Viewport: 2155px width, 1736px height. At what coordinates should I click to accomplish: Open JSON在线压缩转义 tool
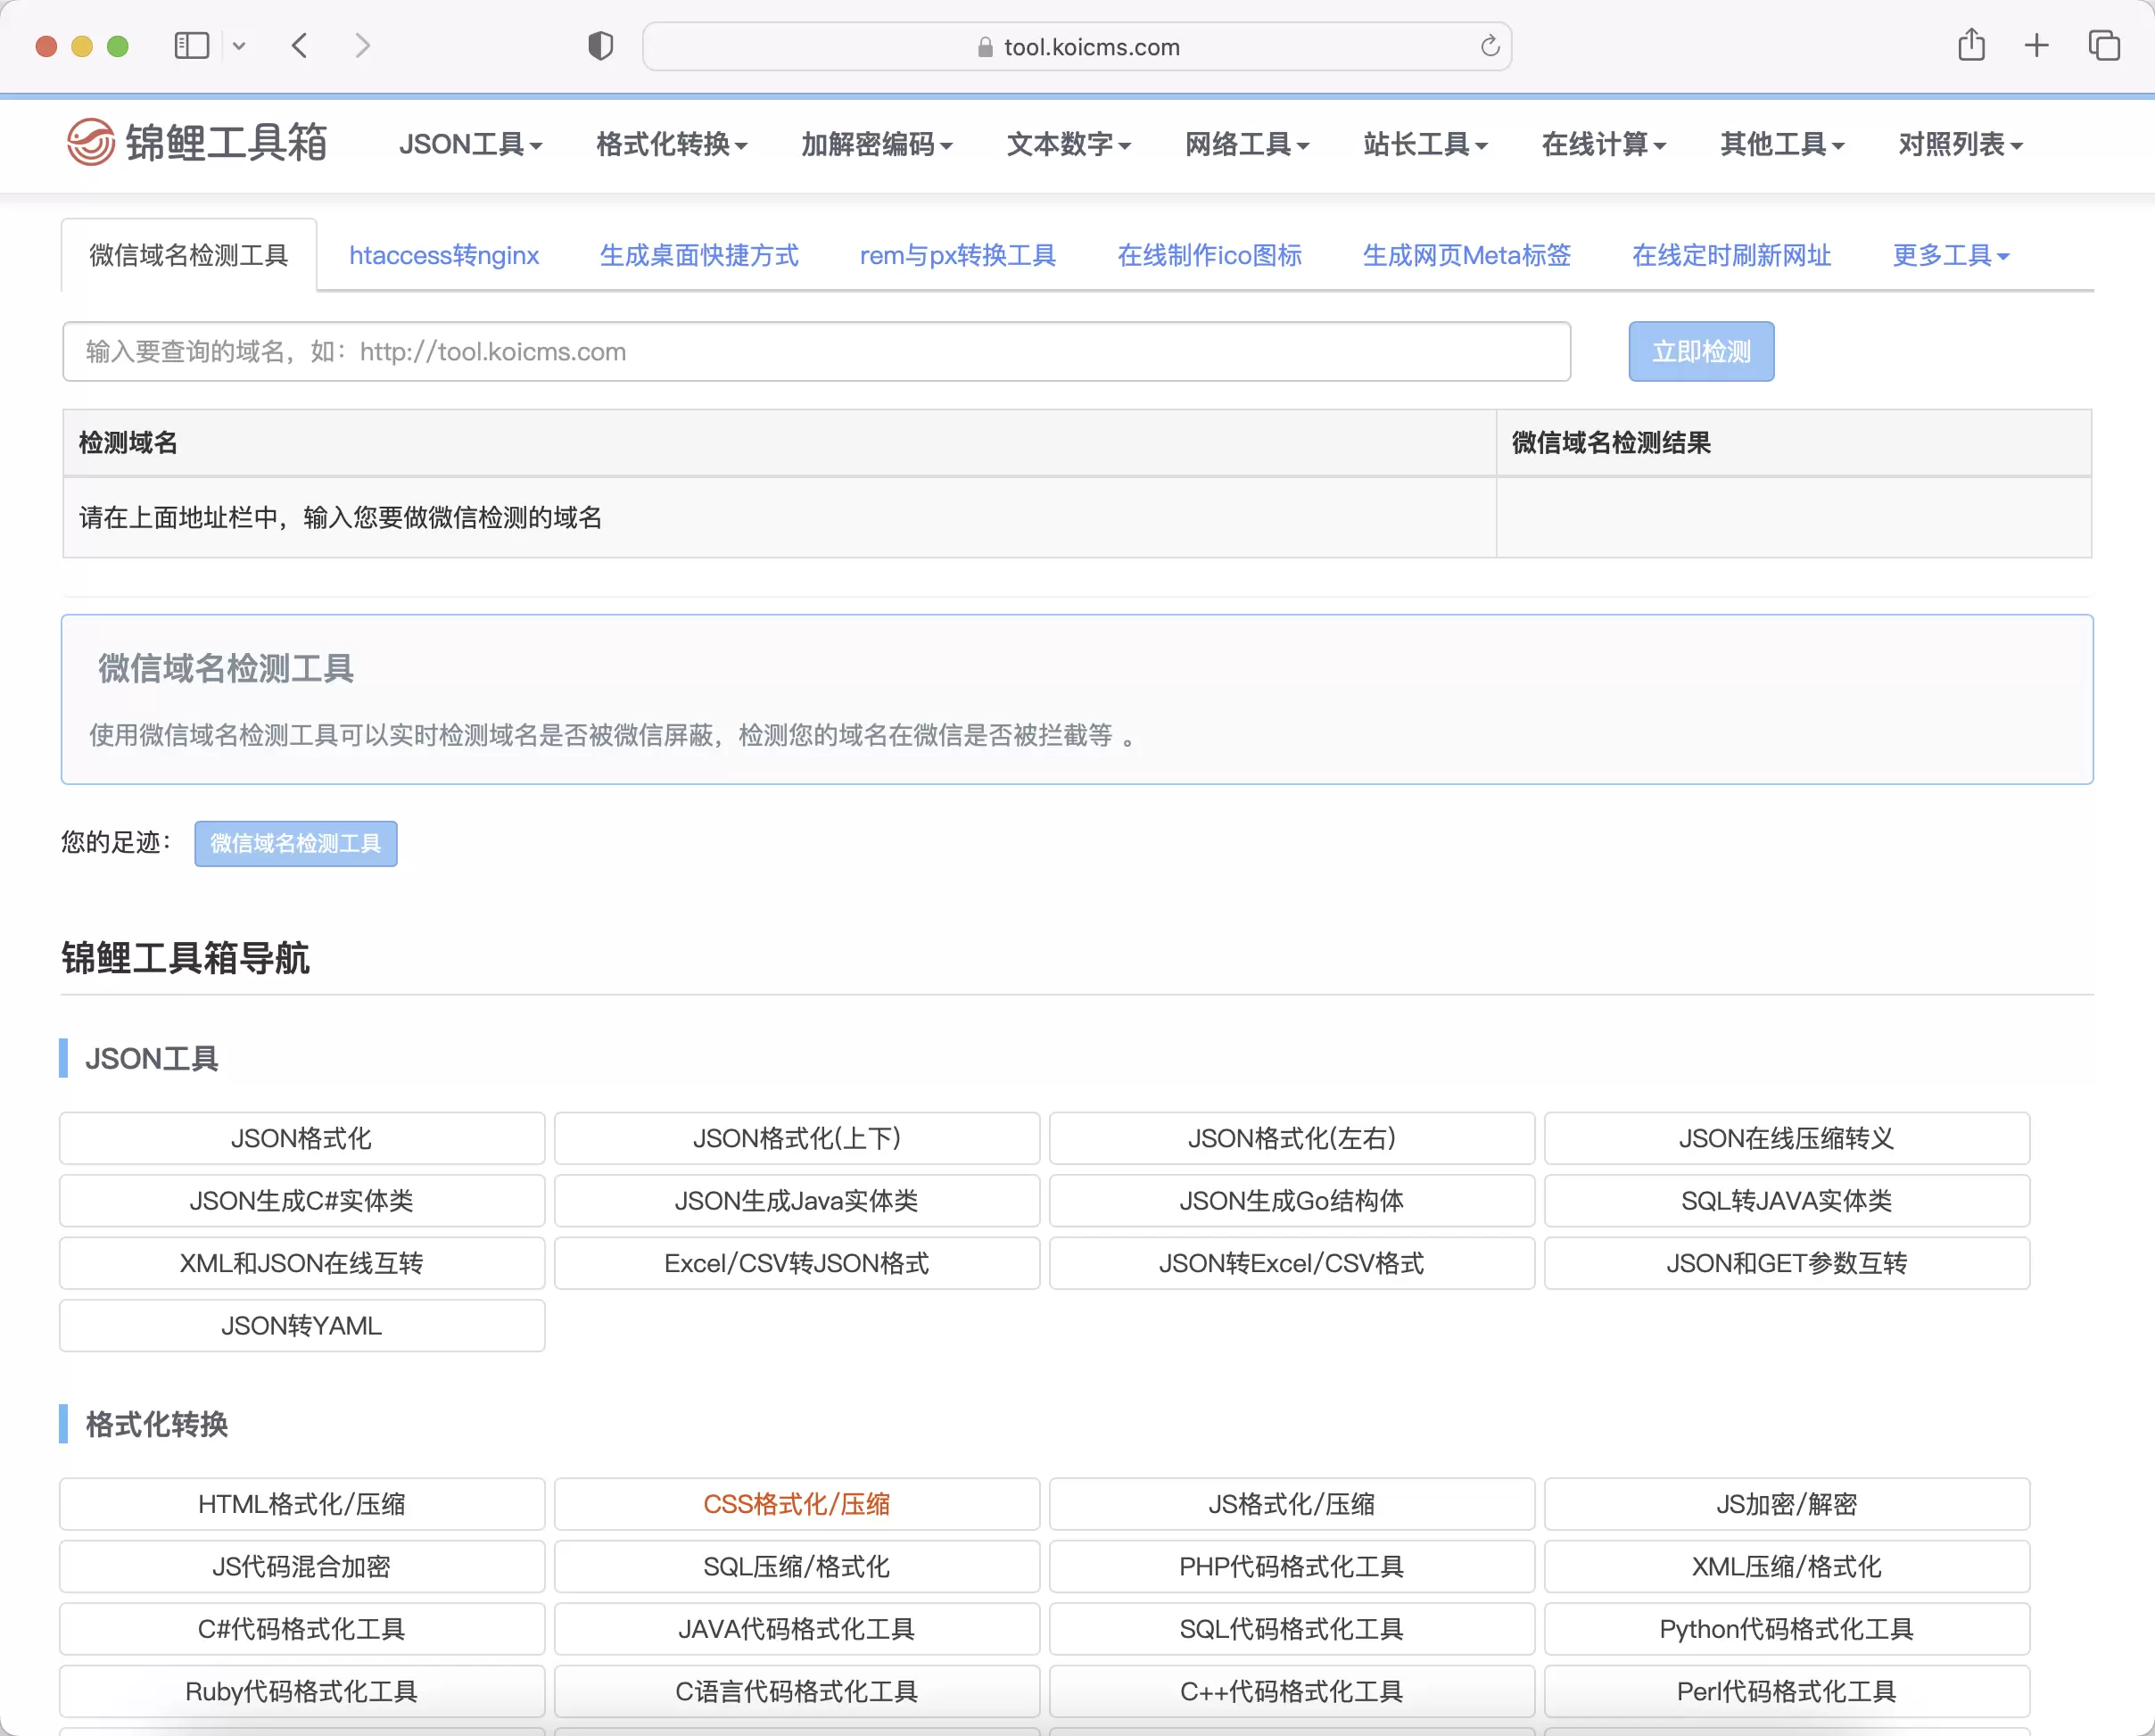1787,1138
